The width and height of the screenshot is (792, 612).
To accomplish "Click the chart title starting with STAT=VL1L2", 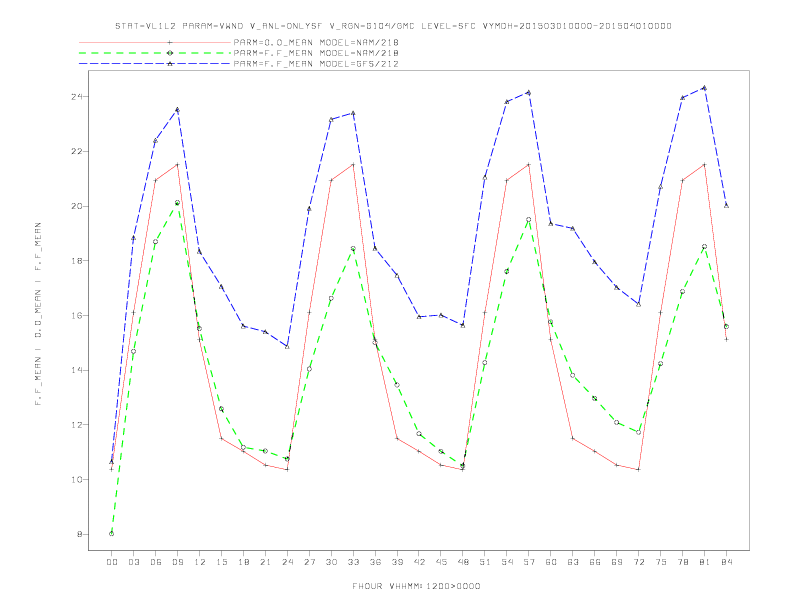I will (393, 26).
